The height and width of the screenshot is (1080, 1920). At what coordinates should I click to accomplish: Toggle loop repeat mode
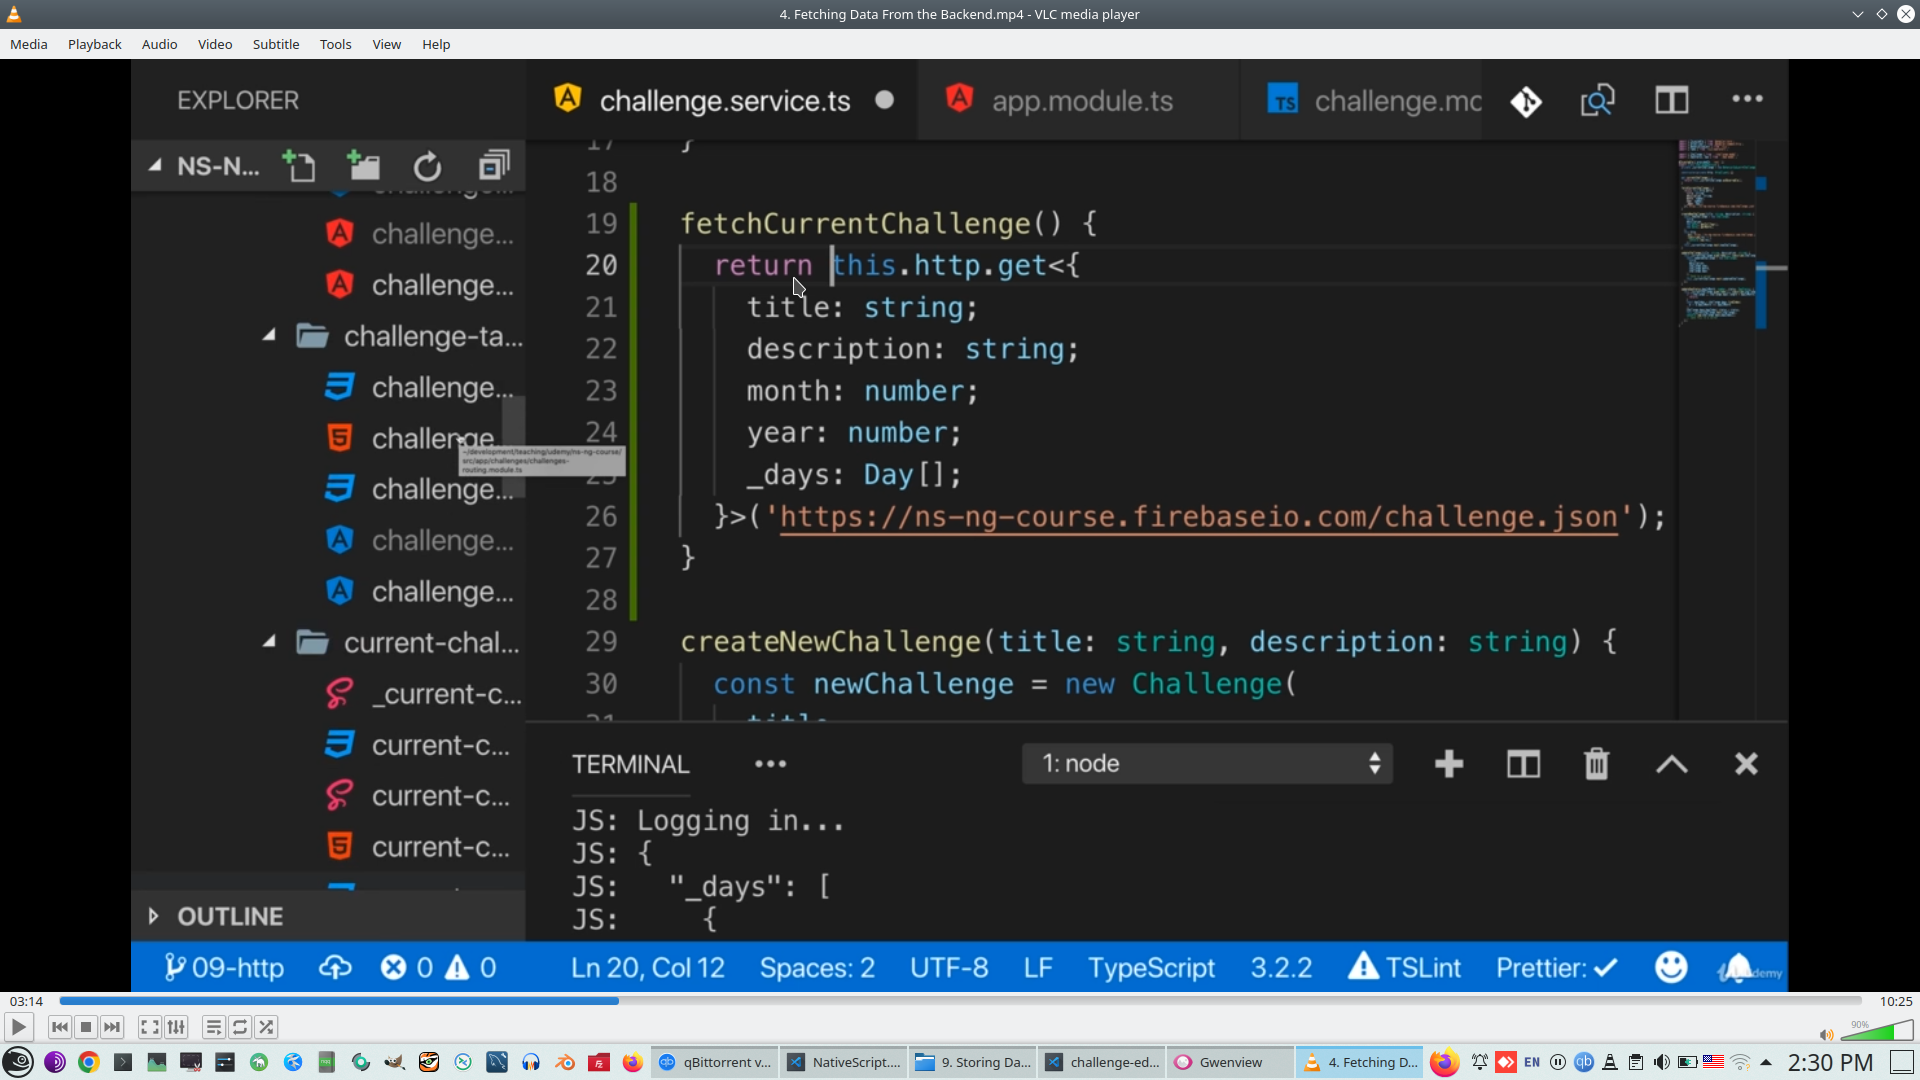240,1027
